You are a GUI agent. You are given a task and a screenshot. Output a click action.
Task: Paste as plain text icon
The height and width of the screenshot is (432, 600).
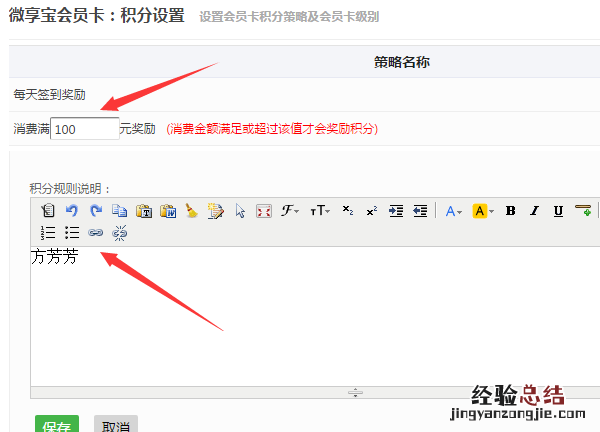(144, 211)
